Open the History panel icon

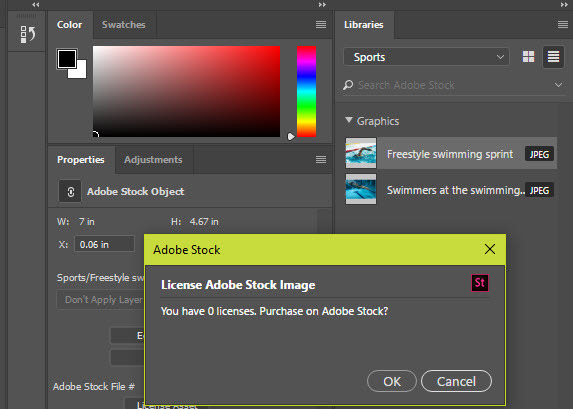28,34
